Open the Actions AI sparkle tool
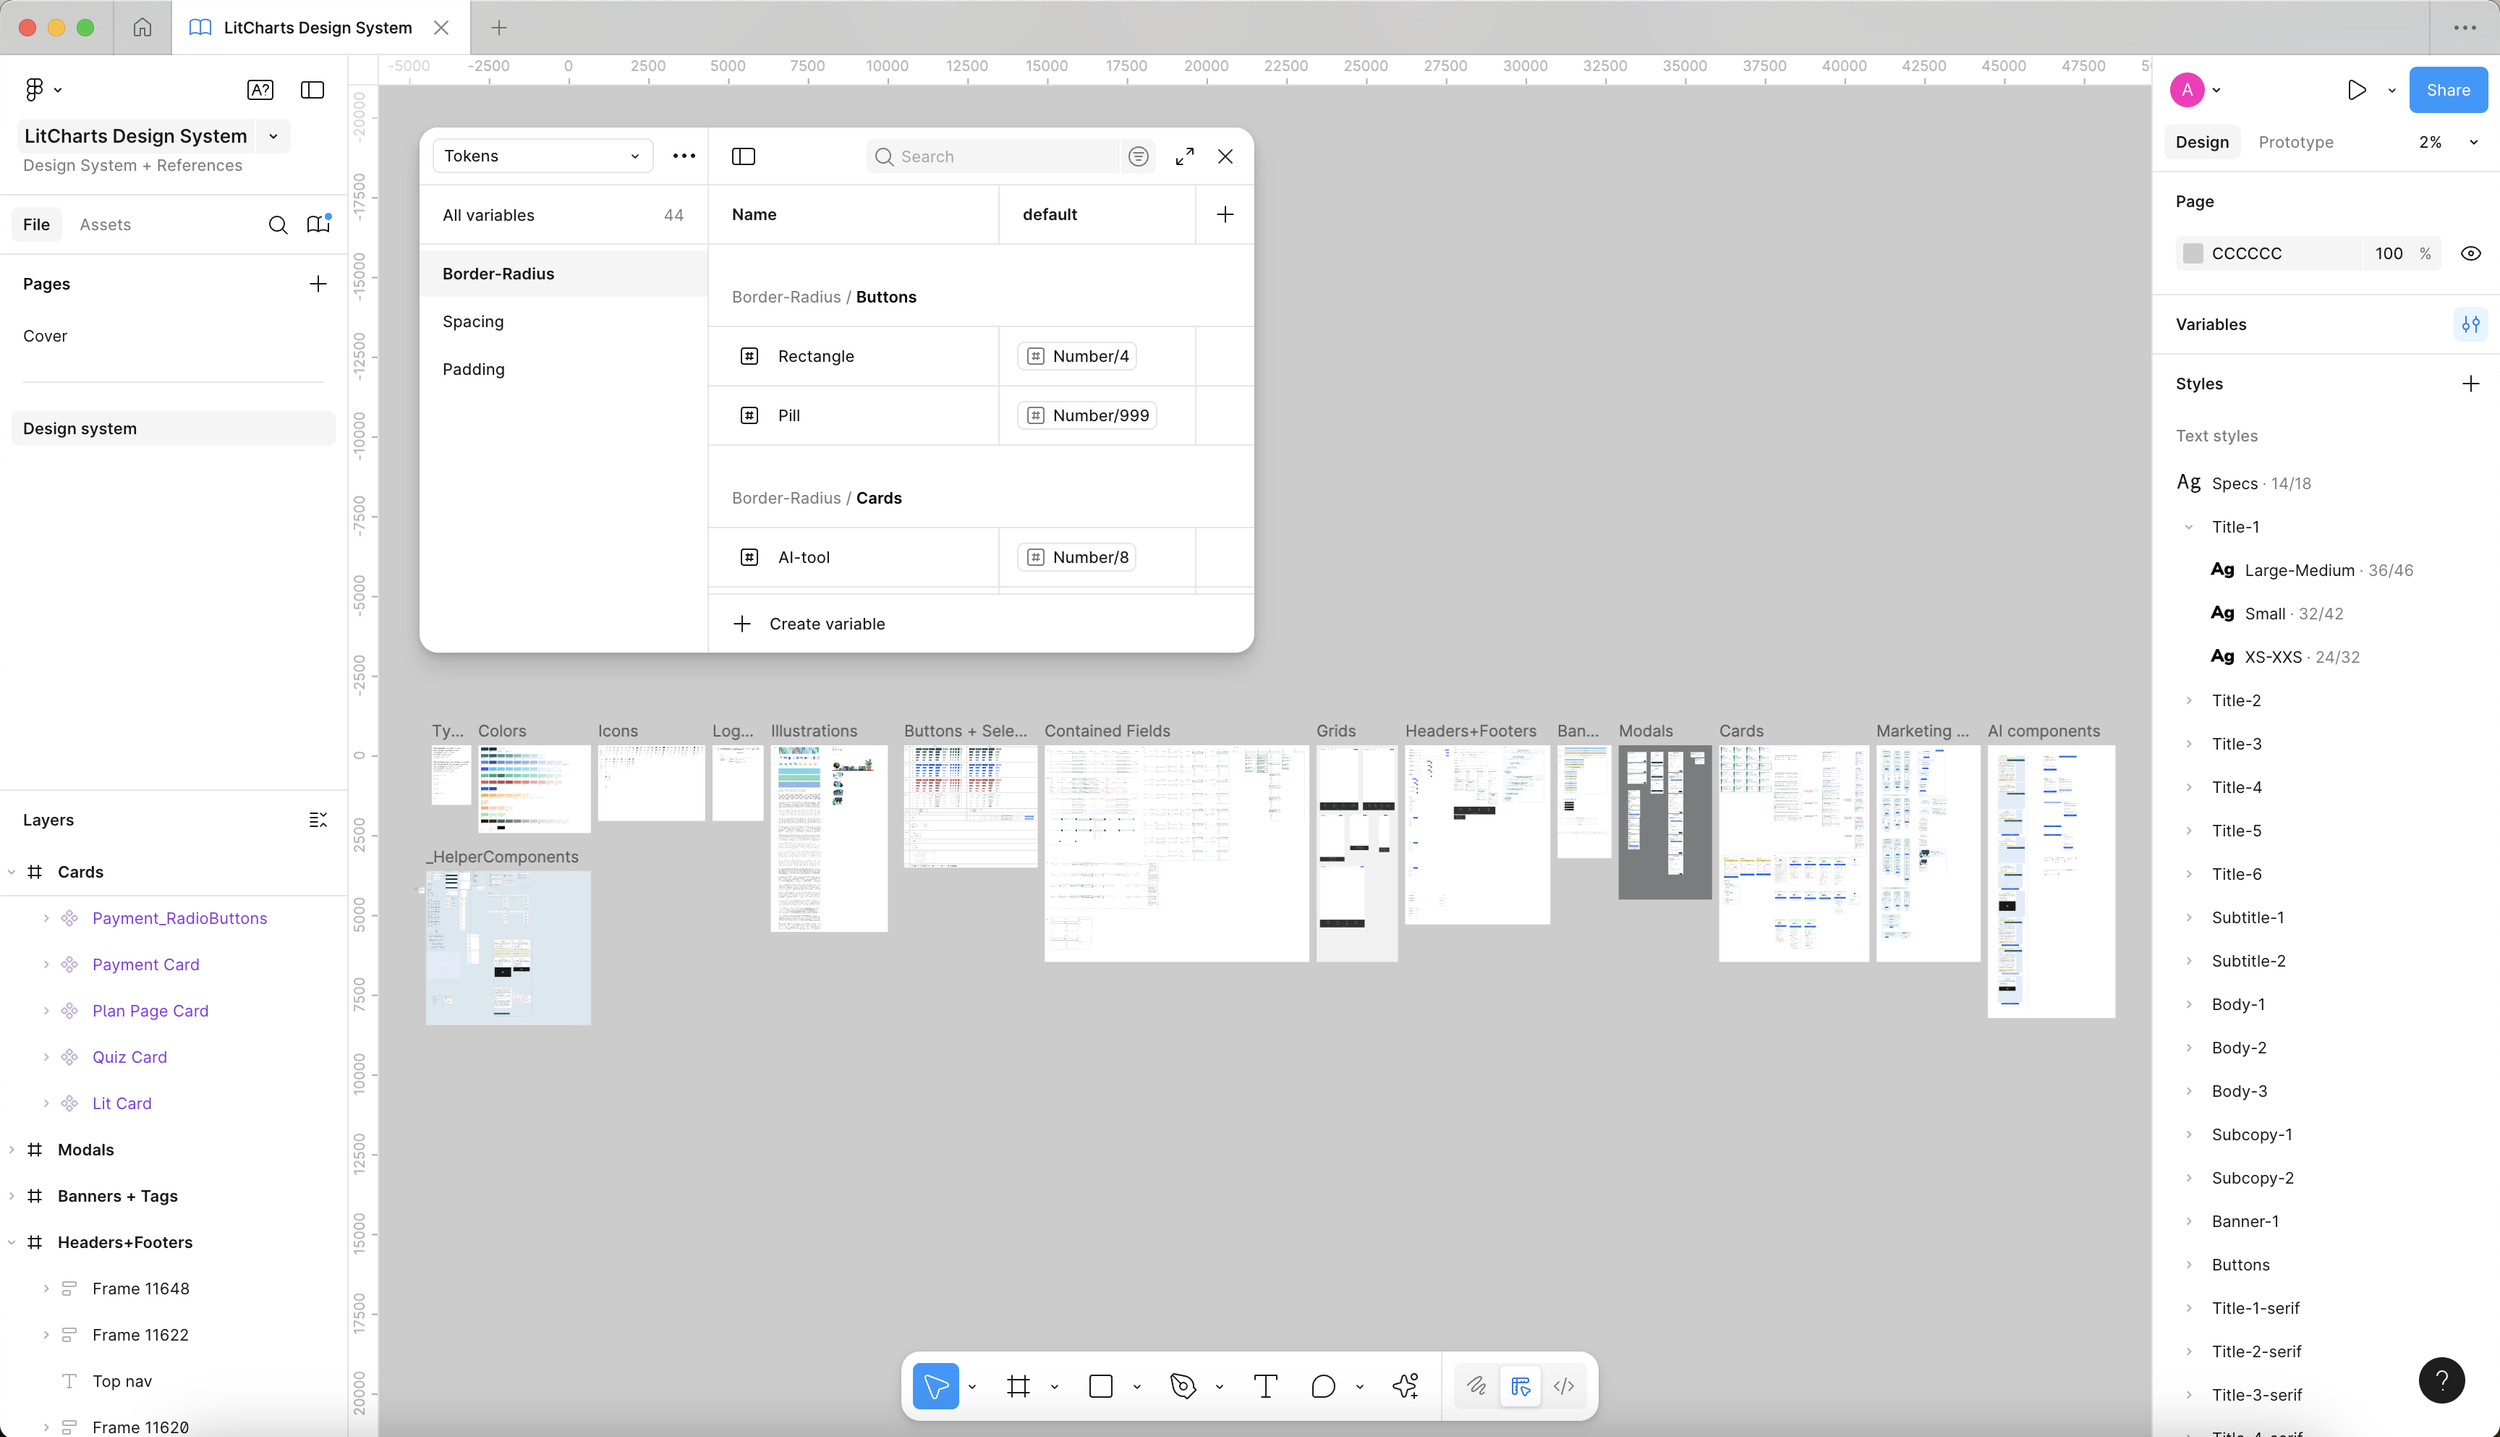2500x1437 pixels. (x=1405, y=1386)
